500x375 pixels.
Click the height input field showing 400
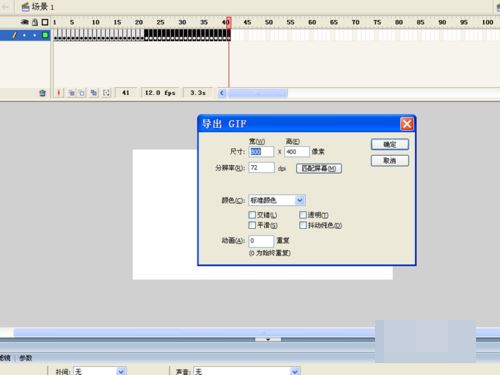[297, 152]
